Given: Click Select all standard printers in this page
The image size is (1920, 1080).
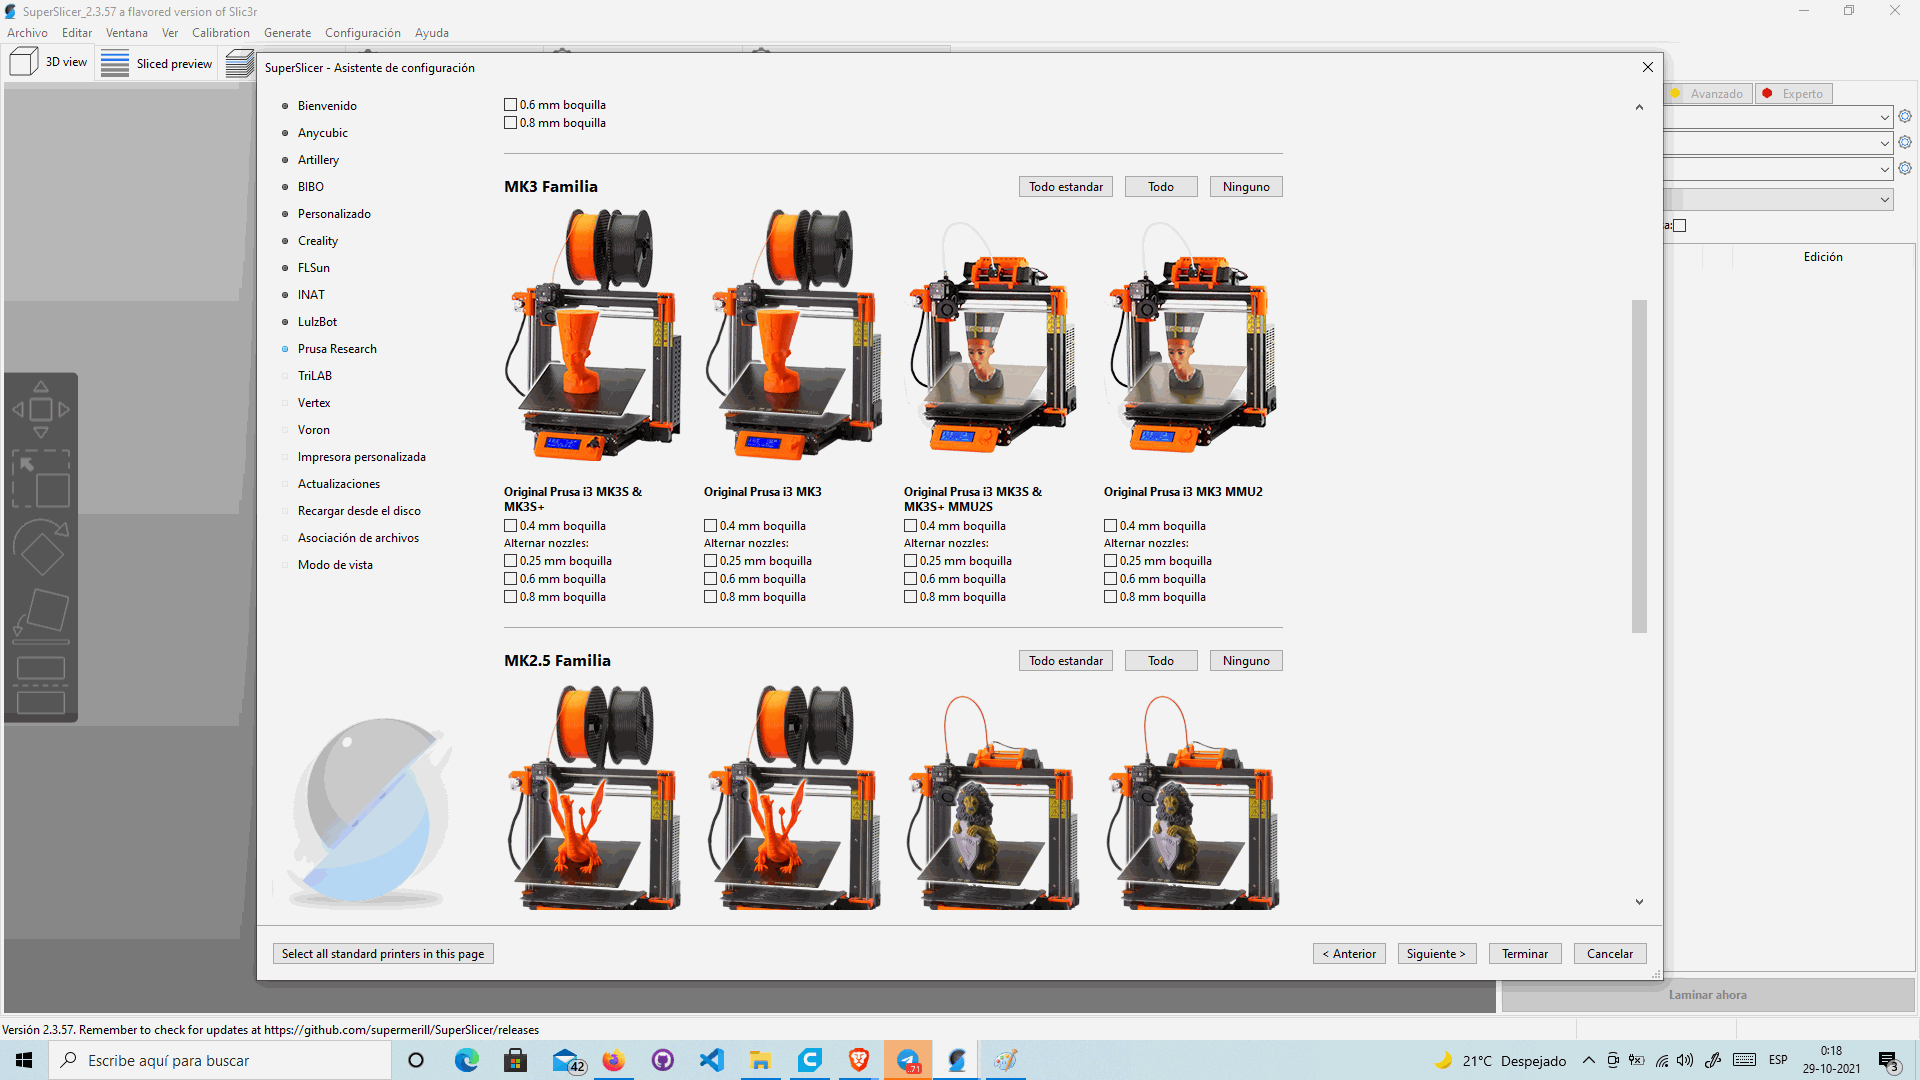Looking at the screenshot, I should 383,954.
